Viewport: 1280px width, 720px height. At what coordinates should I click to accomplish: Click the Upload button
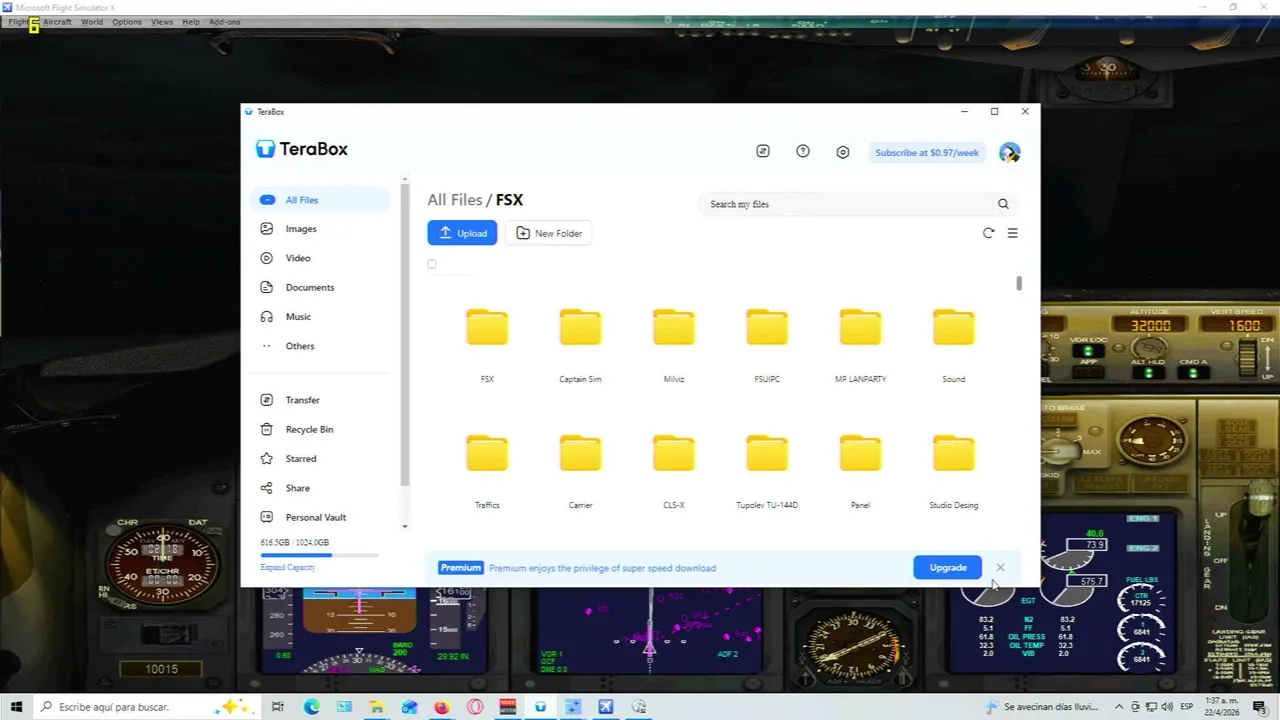coord(462,233)
